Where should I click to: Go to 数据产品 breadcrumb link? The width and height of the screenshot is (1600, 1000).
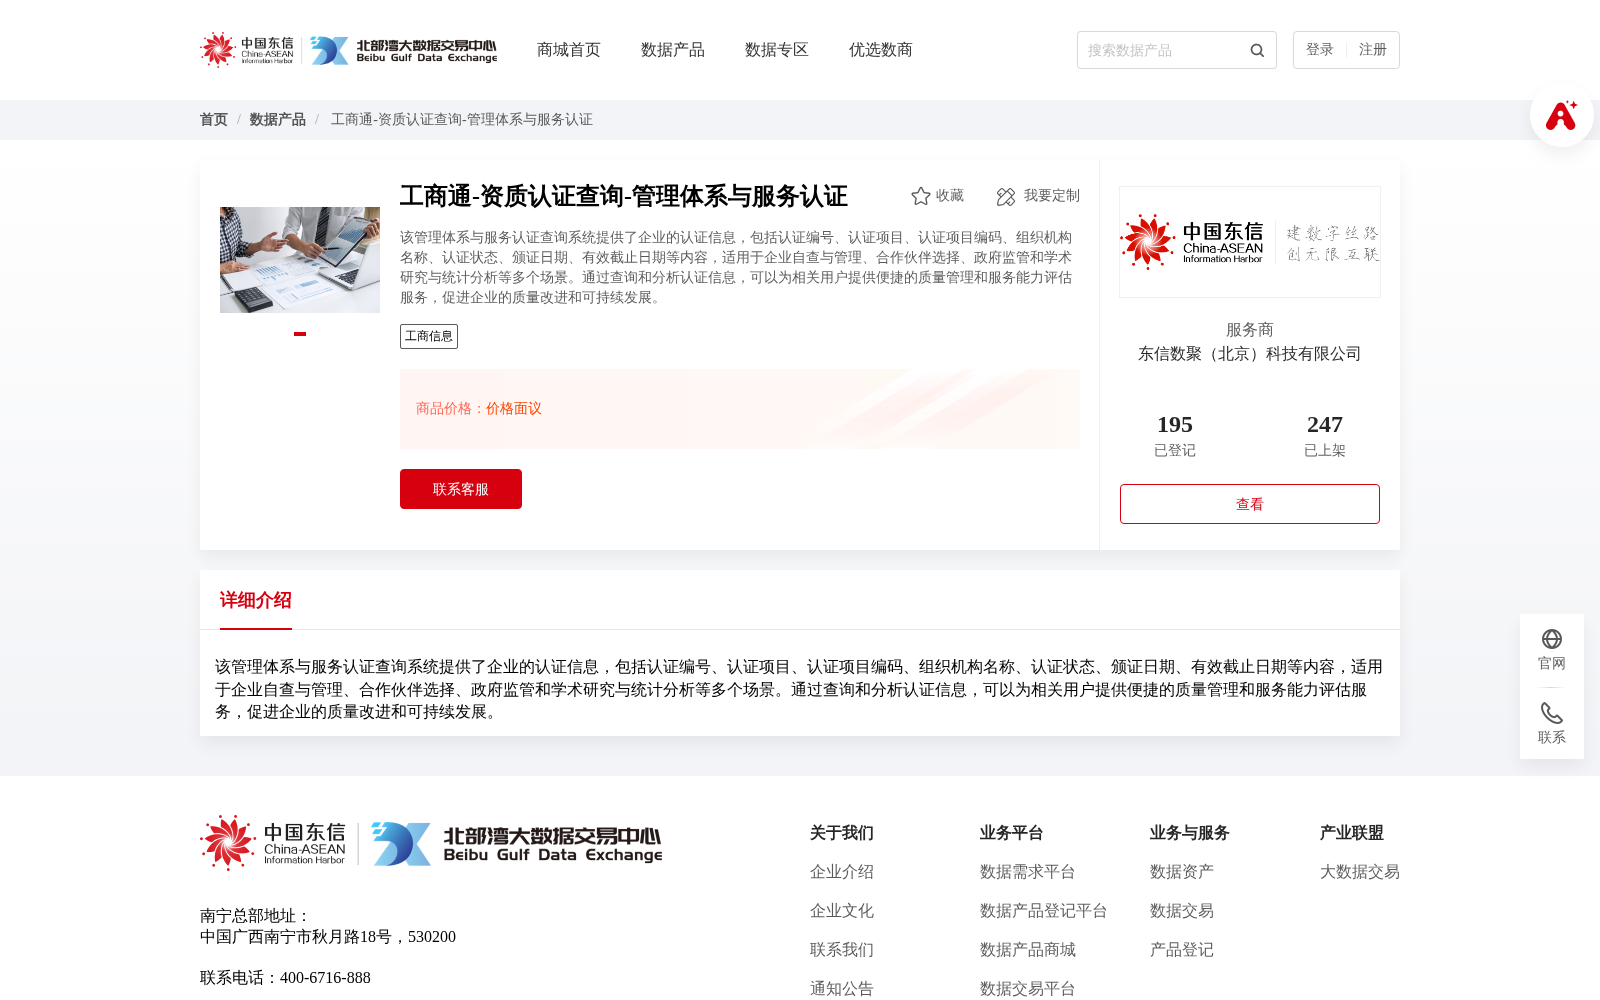278,119
